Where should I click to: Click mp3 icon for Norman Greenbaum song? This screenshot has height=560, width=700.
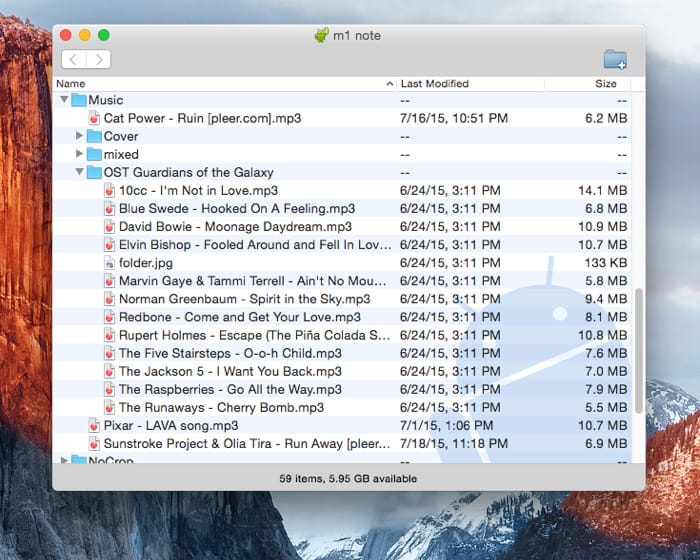[109, 299]
